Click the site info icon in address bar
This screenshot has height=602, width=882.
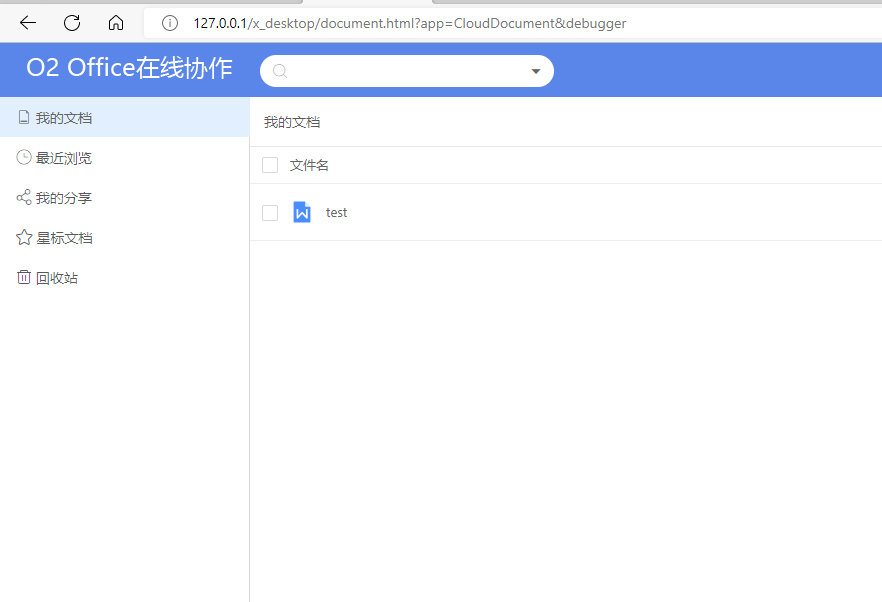coord(169,22)
